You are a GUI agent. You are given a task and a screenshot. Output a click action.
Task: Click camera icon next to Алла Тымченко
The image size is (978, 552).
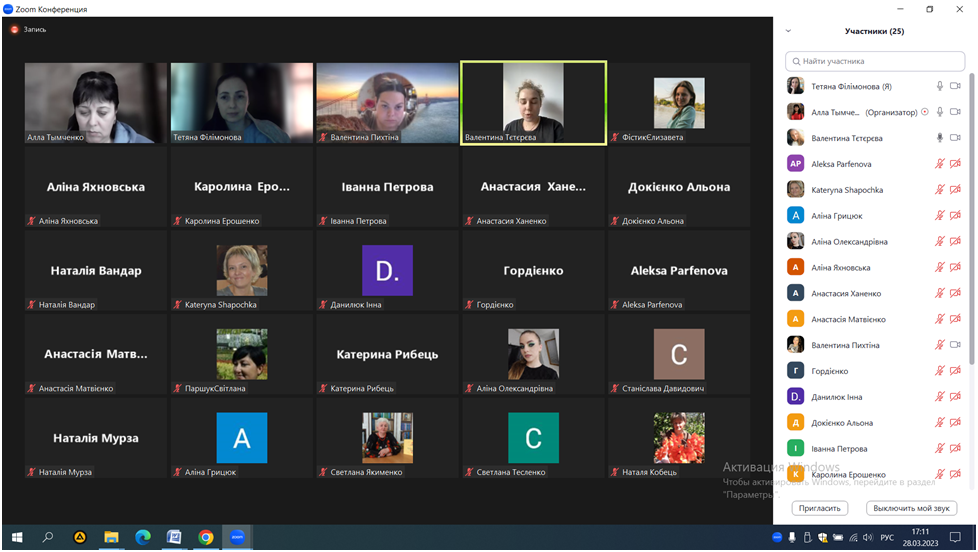(x=955, y=112)
